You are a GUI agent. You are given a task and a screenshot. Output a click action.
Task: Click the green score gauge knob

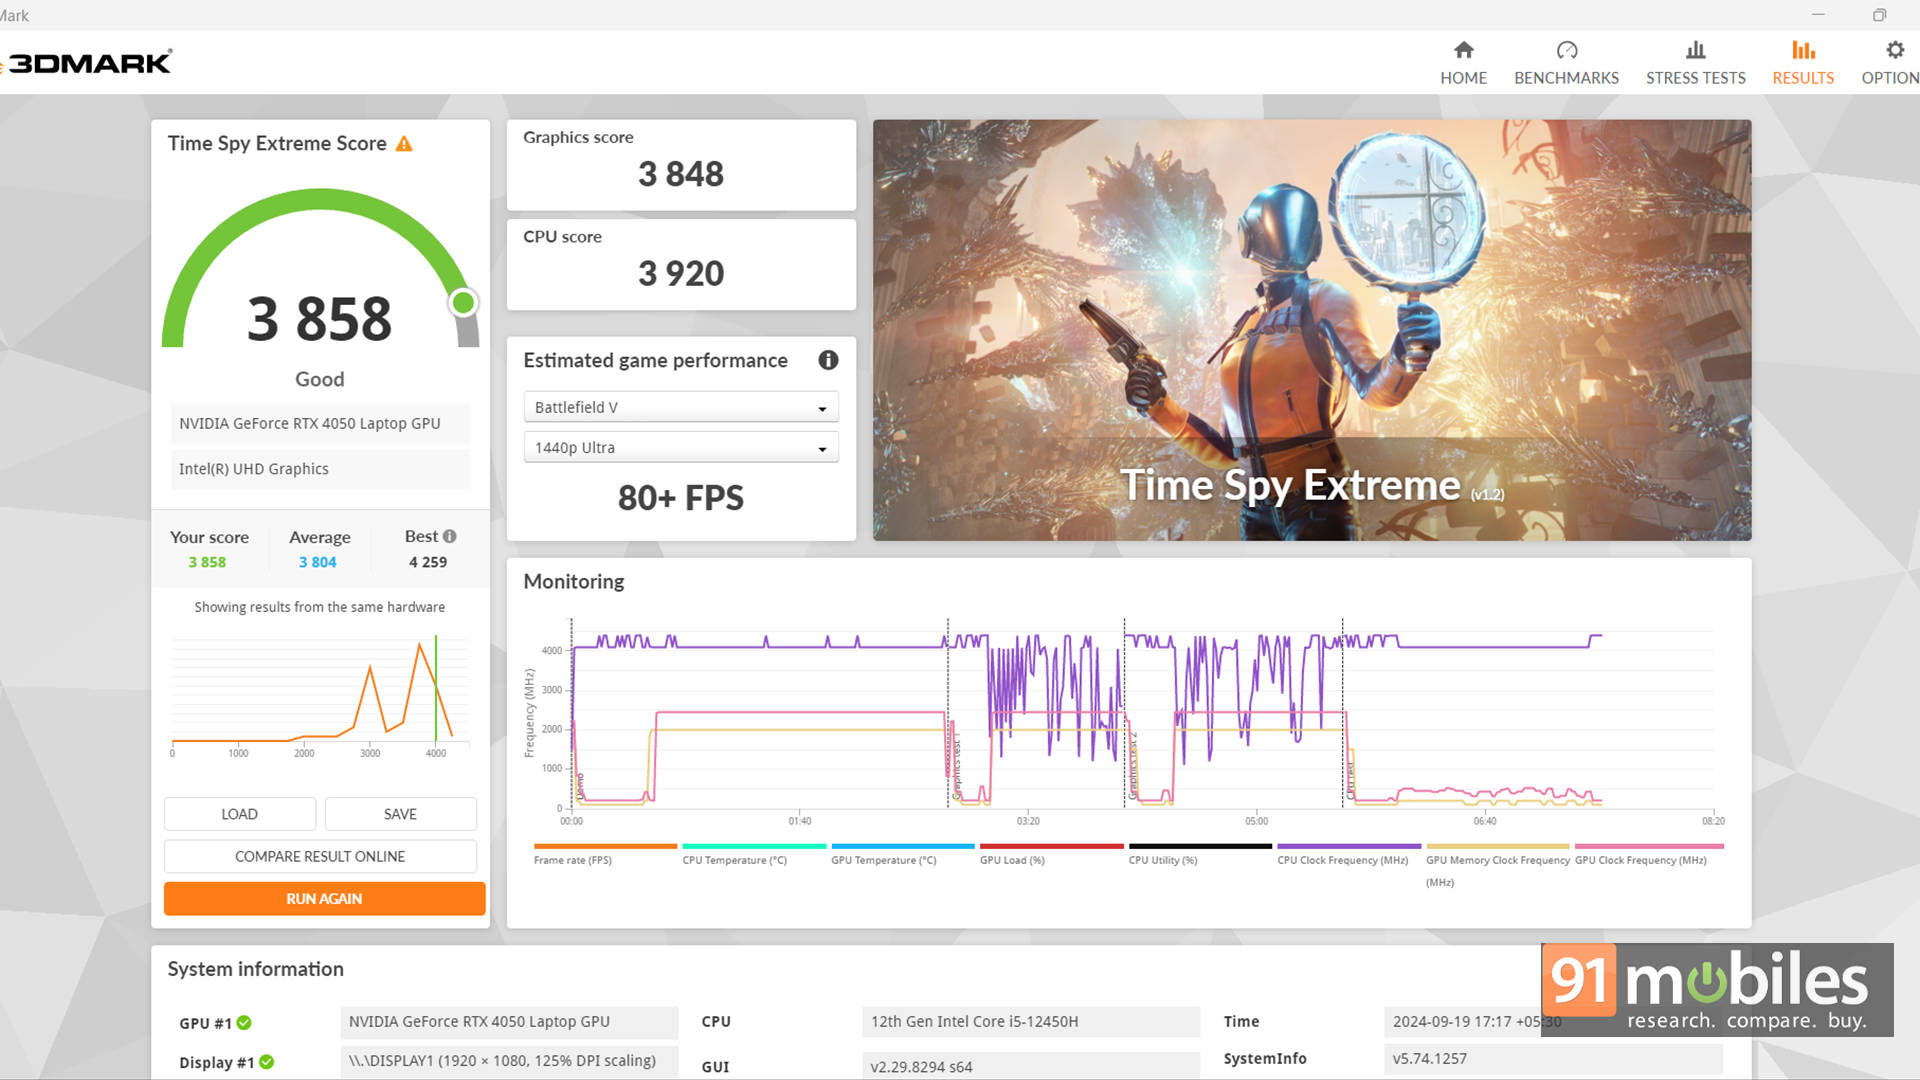(x=463, y=302)
